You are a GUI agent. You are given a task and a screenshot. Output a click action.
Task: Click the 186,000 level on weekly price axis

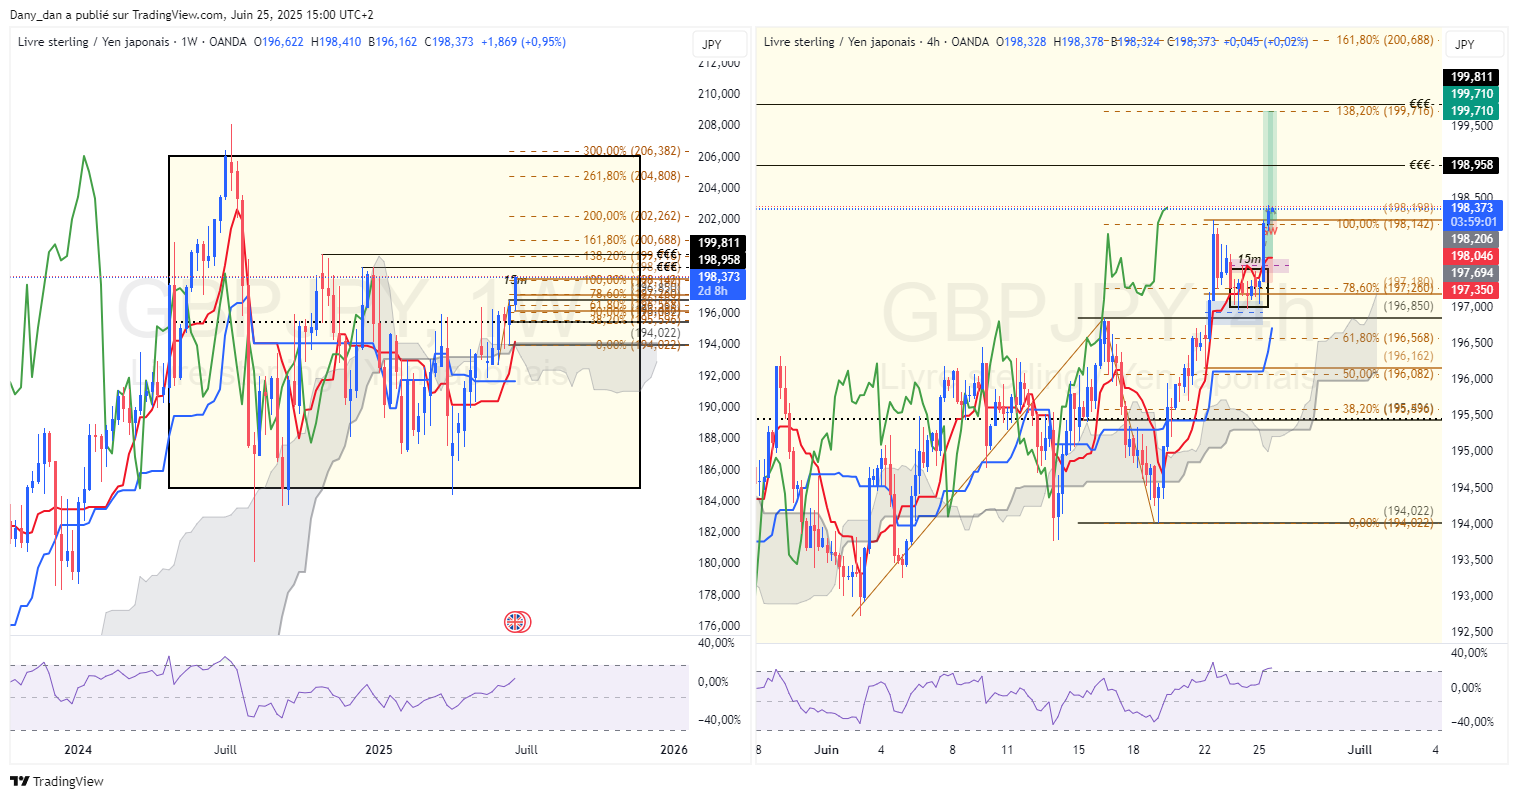click(719, 469)
